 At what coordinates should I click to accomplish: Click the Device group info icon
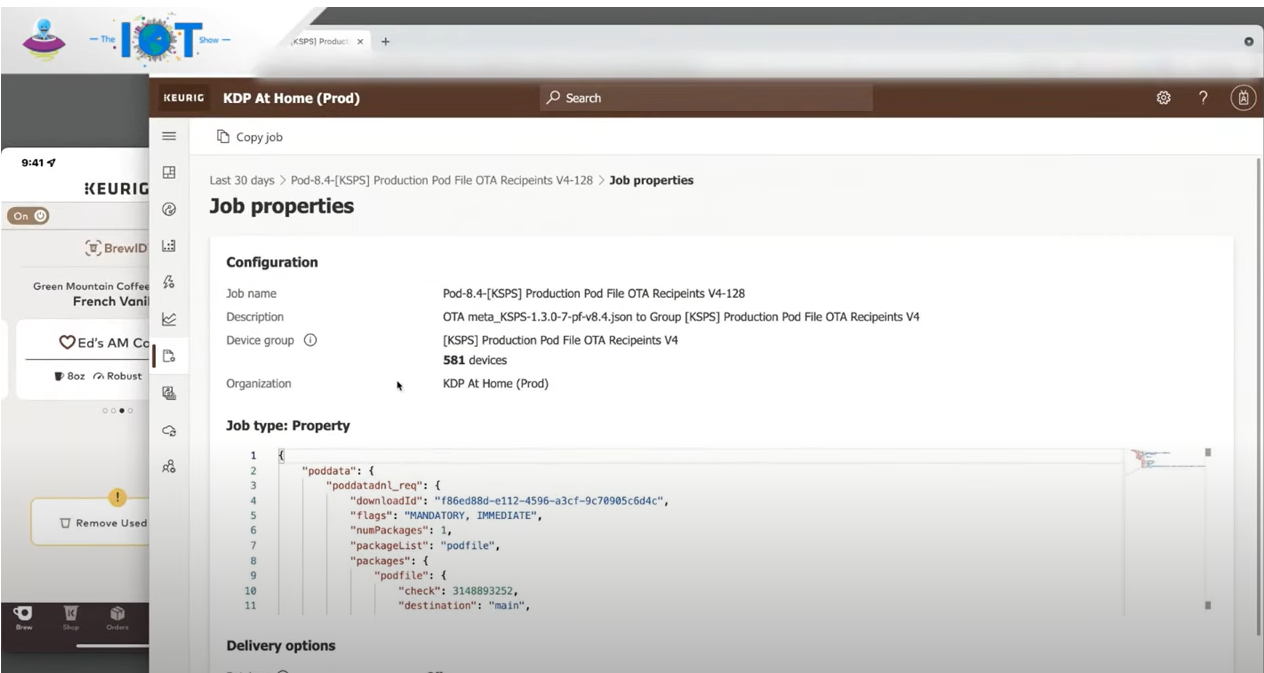pyautogui.click(x=310, y=340)
